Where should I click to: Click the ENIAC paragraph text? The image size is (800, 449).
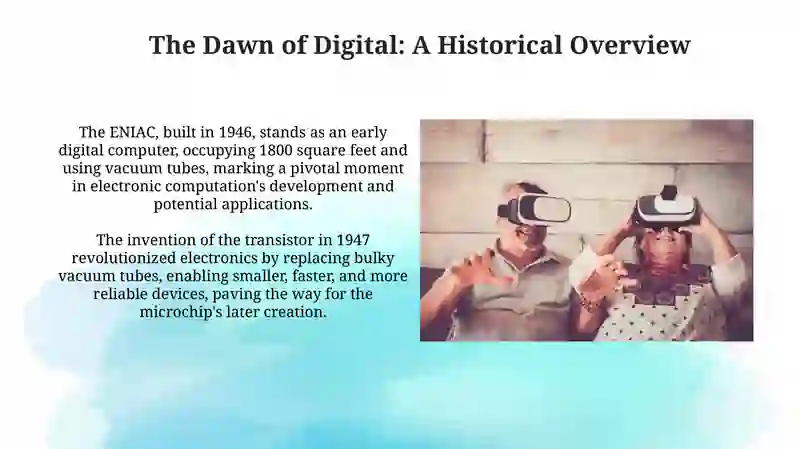pos(233,168)
